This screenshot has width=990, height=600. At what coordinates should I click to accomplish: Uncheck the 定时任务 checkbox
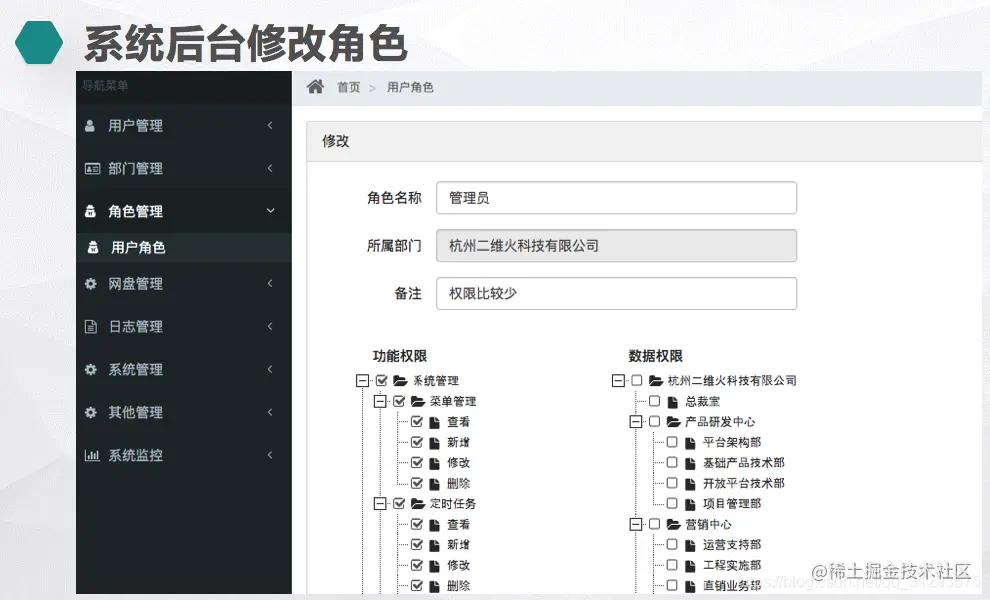coord(399,503)
